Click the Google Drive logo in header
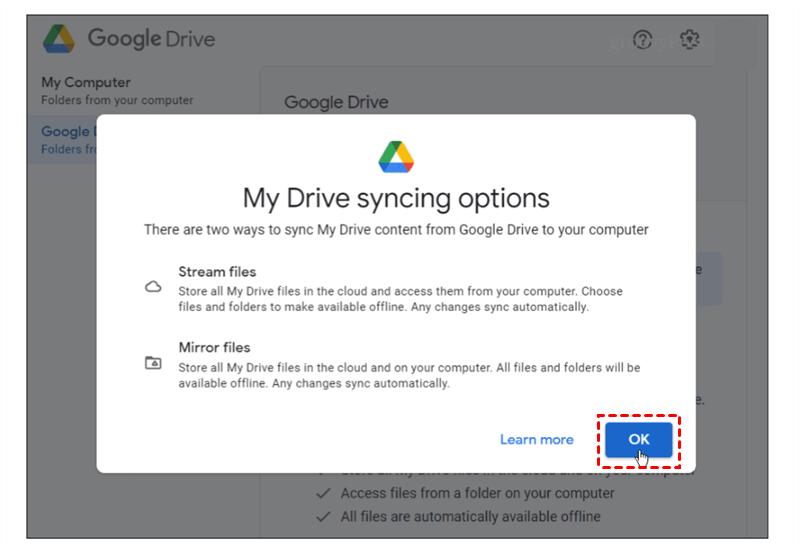Viewport: 800px width, 548px height. 59,39
